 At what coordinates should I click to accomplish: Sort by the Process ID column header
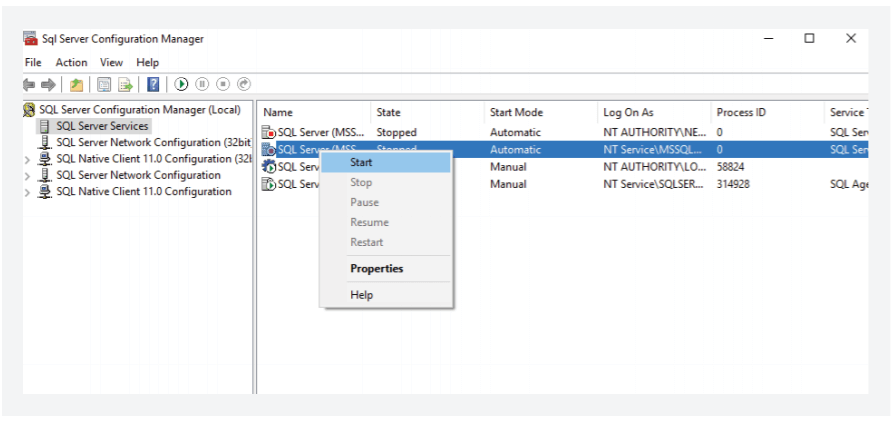tap(768, 112)
